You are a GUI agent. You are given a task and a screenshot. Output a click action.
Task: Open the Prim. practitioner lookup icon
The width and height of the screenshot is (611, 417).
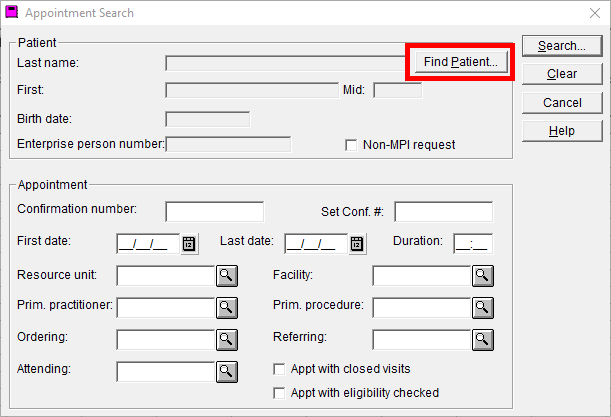226,308
